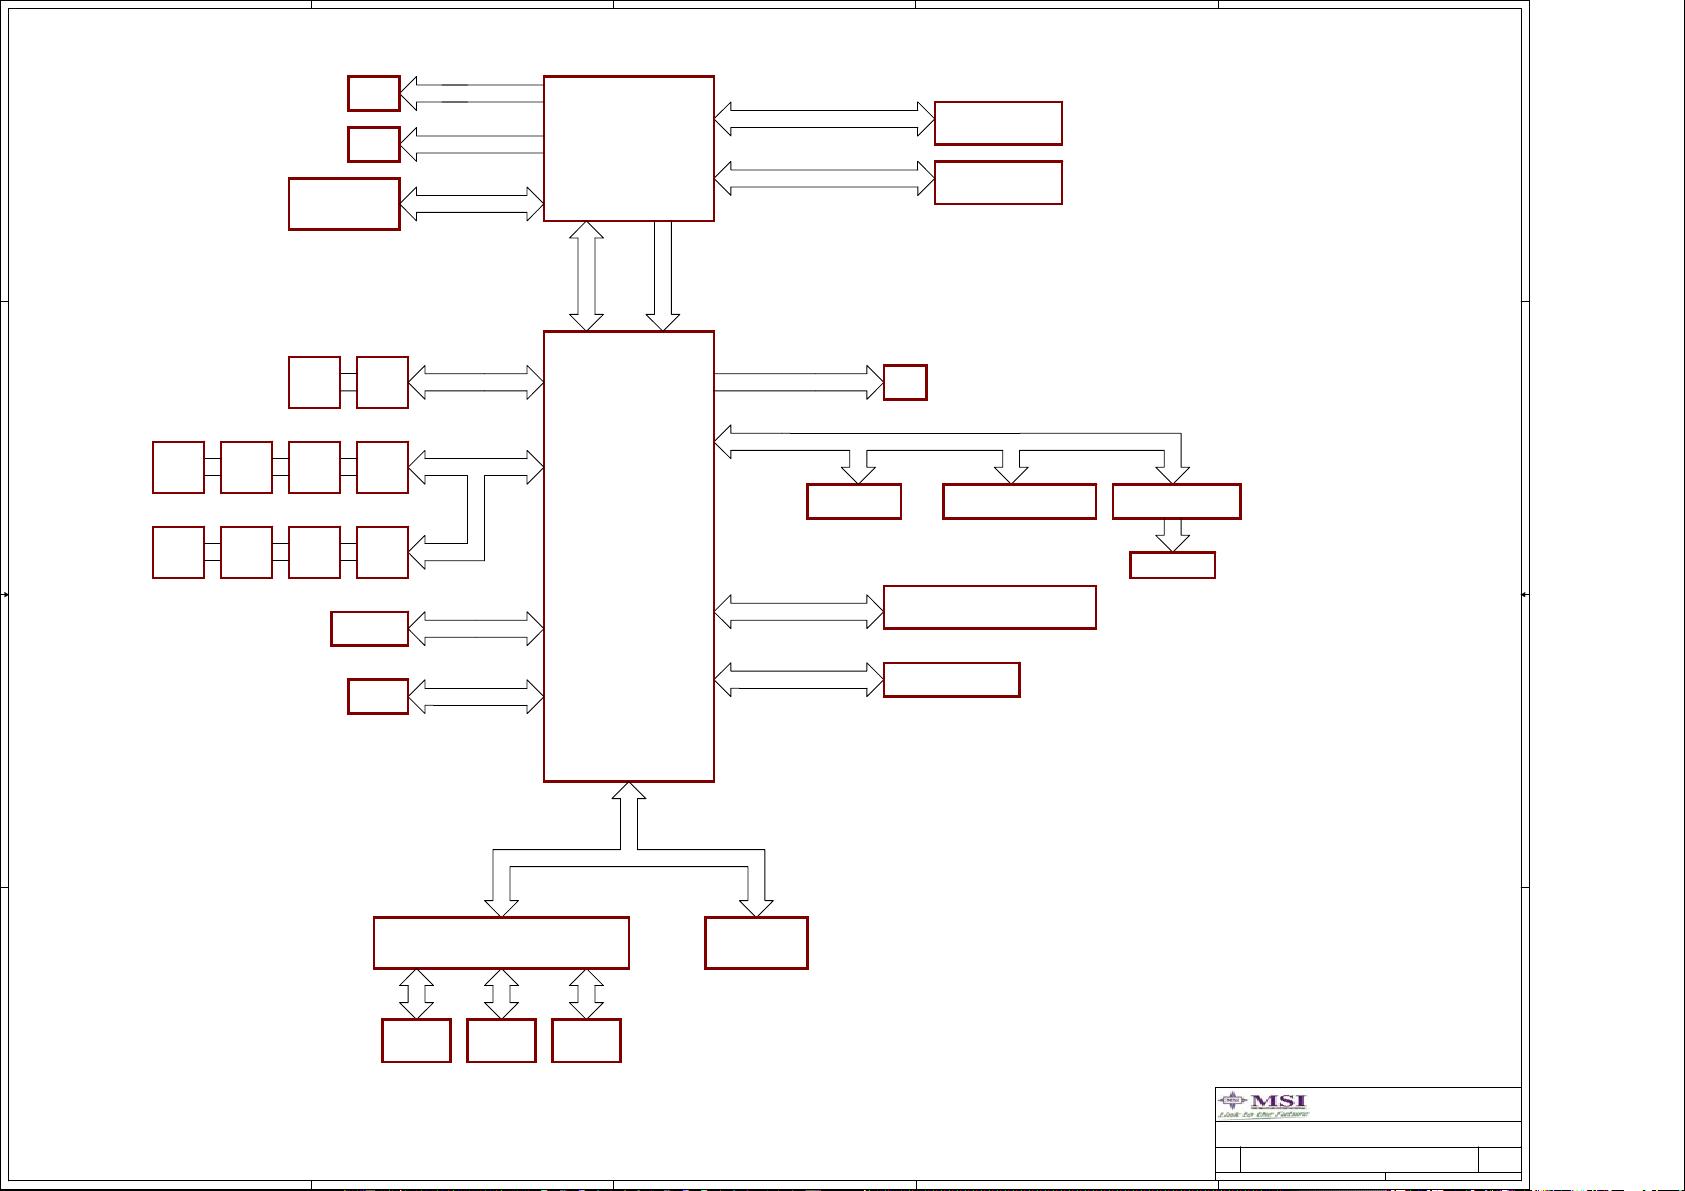Select the topmost small block left of top square block

[x=374, y=93]
